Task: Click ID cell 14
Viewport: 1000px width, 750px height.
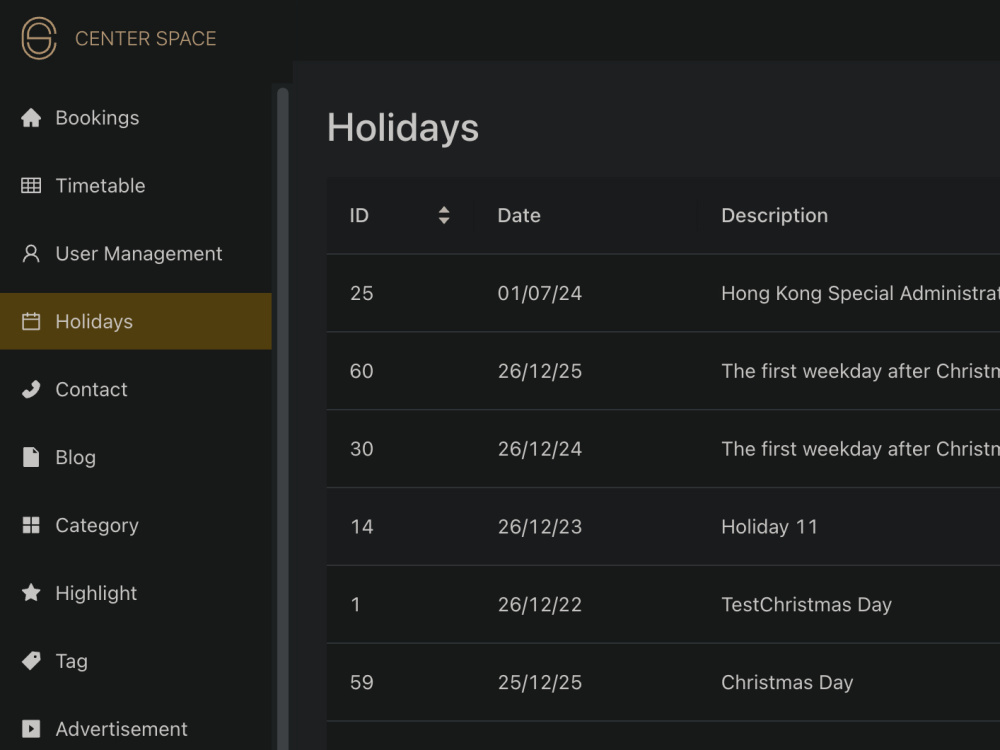Action: 362,527
